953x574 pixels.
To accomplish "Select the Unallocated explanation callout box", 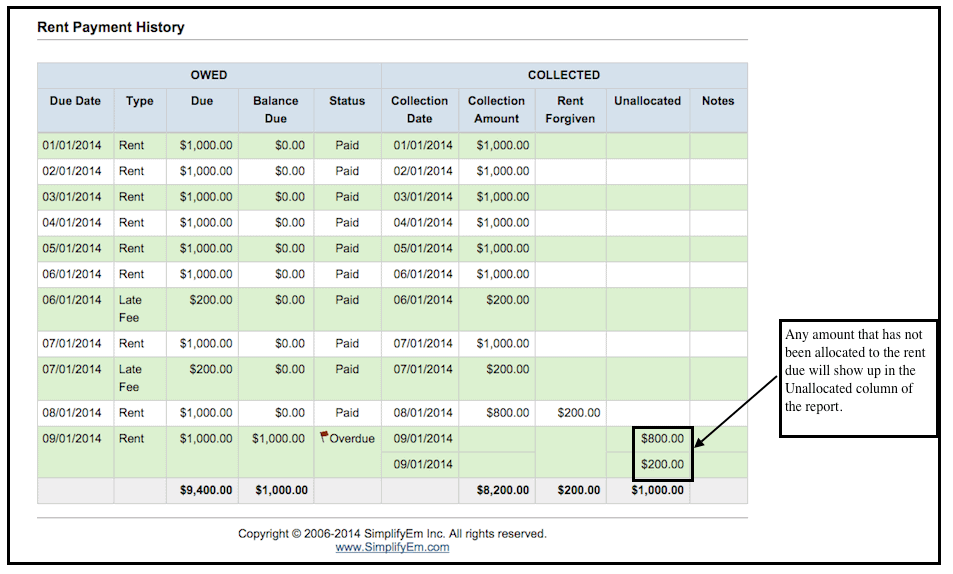I will pyautogui.click(x=858, y=376).
